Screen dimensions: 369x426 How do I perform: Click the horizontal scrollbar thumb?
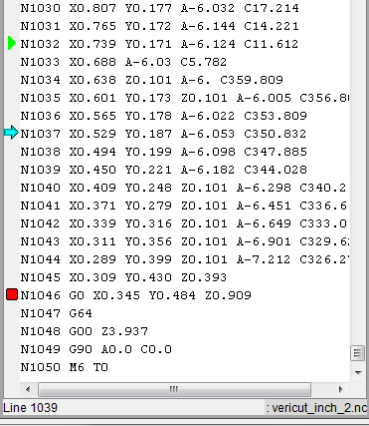point(175,389)
